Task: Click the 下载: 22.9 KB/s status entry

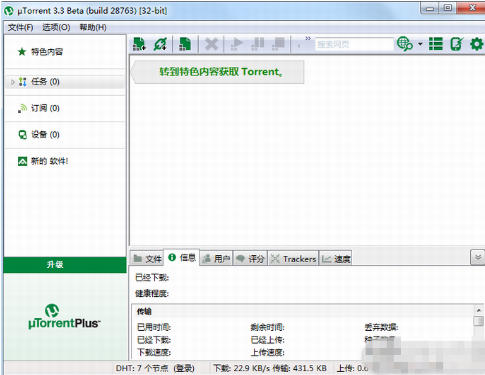Action: [242, 368]
